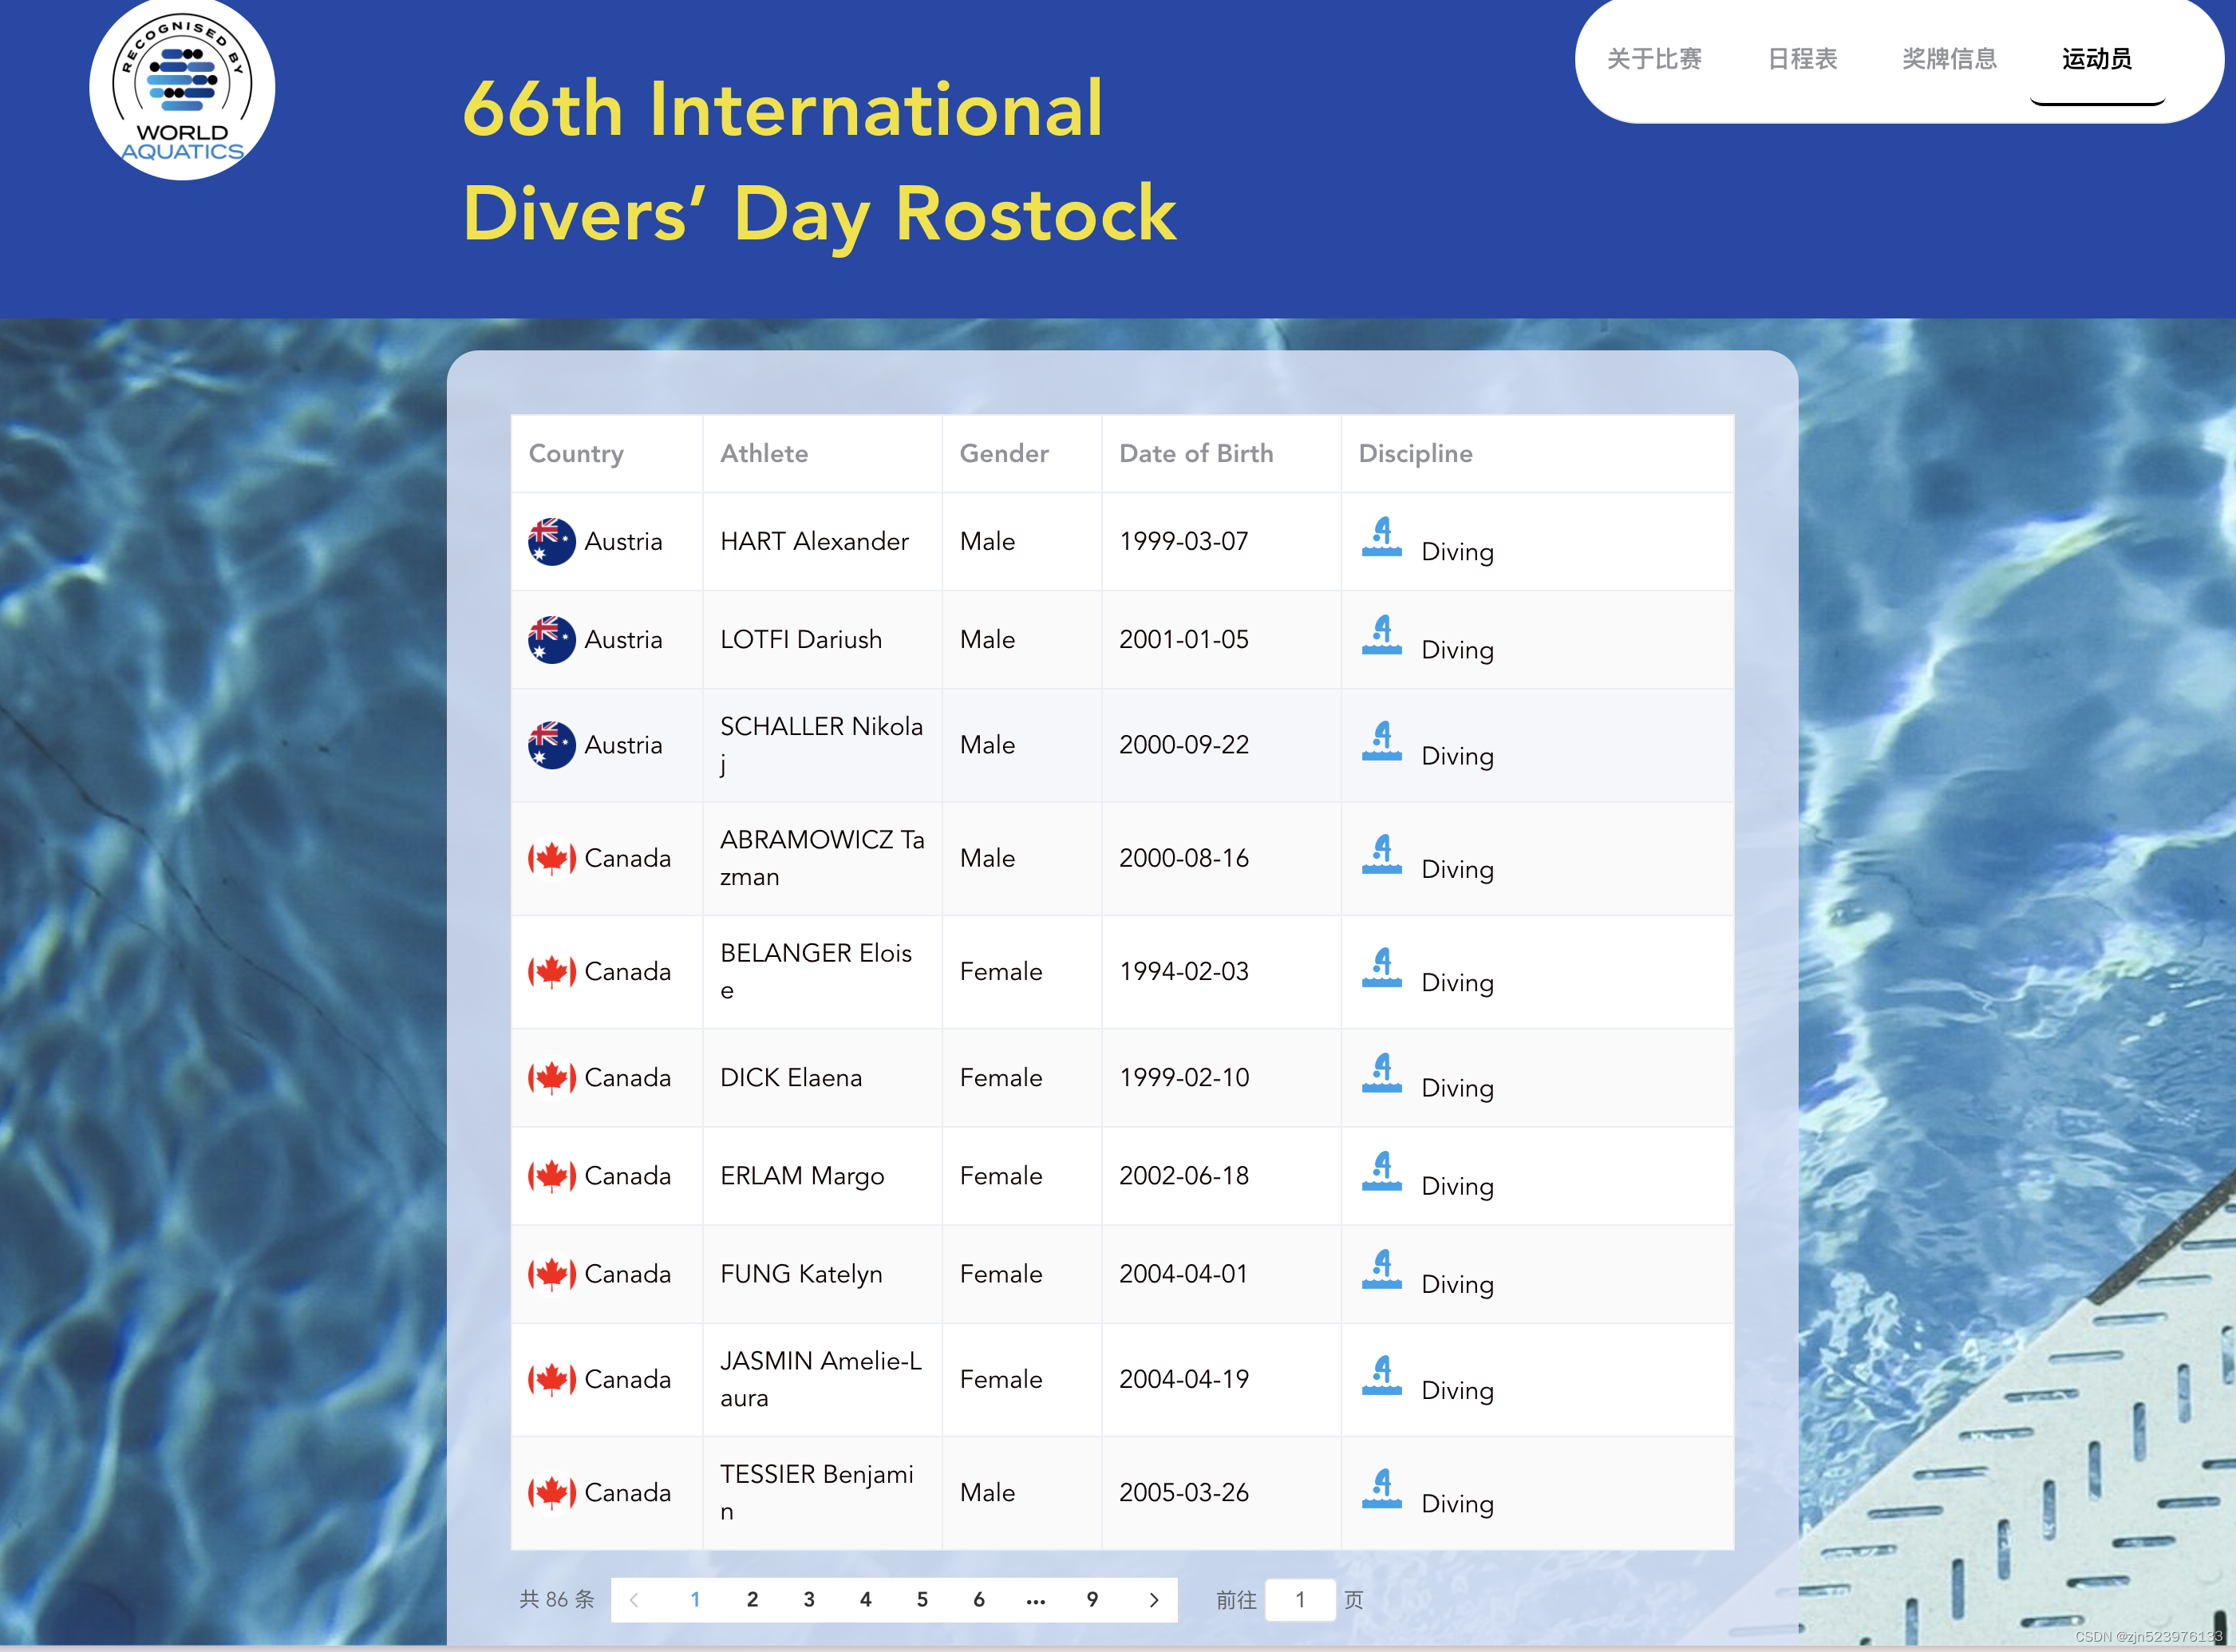The width and height of the screenshot is (2236, 1652).
Task: Click the previous page left arrow
Action: (634, 1599)
